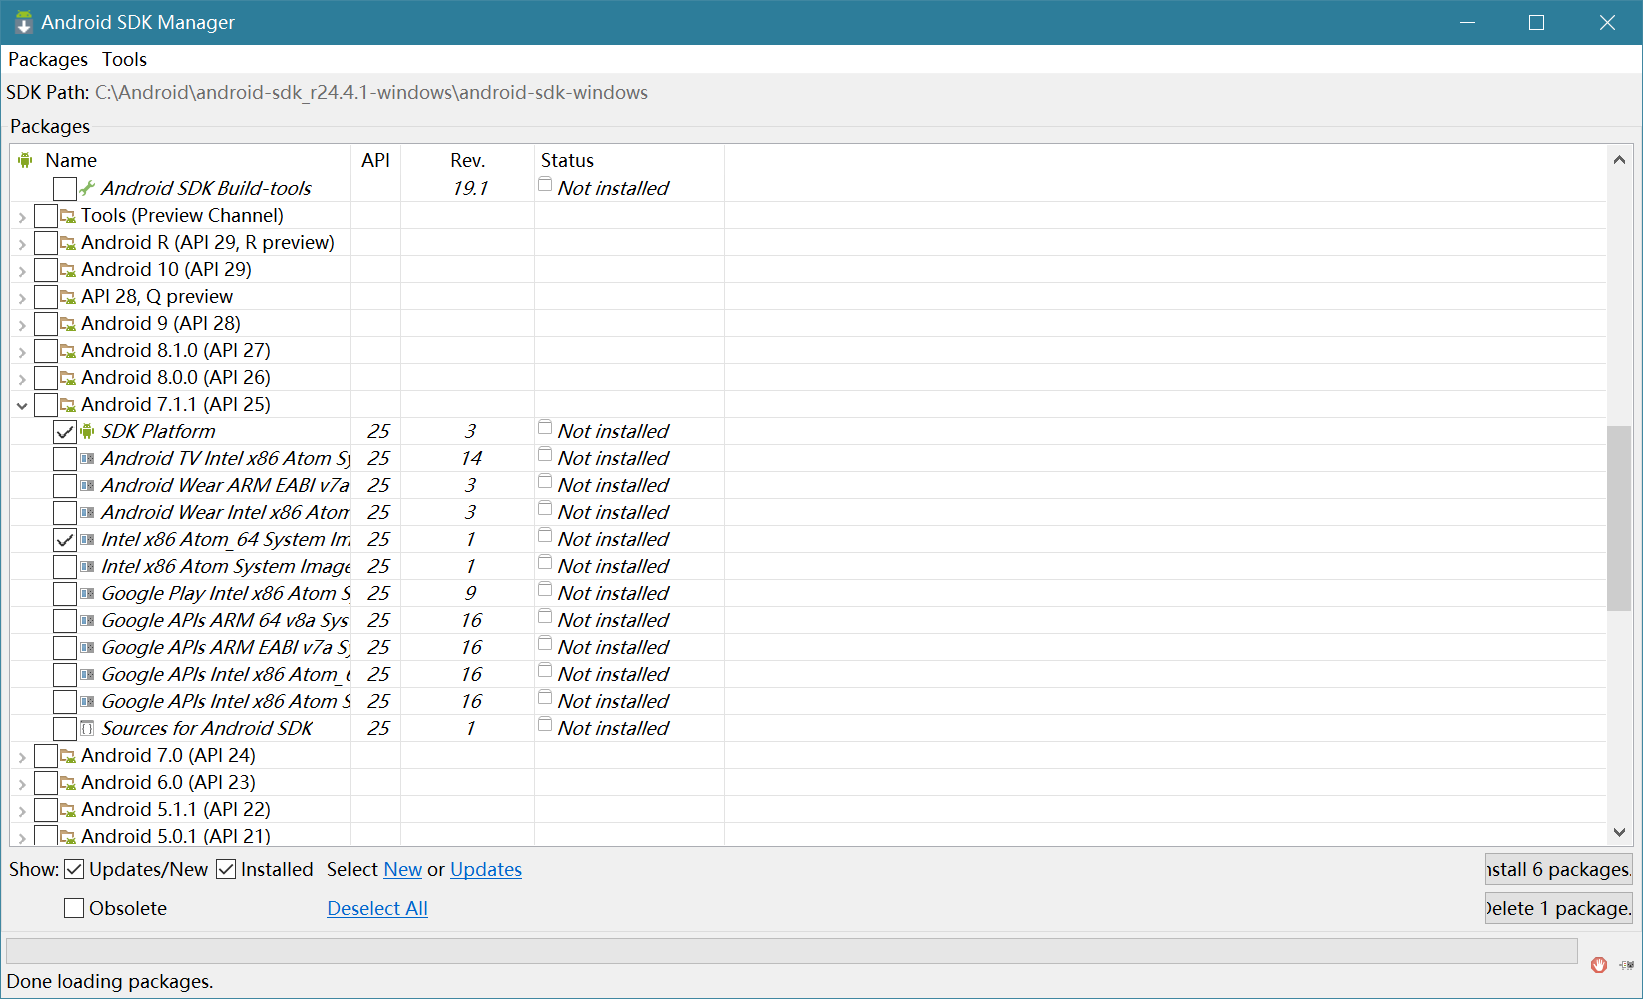Click the Status column header

(x=567, y=160)
